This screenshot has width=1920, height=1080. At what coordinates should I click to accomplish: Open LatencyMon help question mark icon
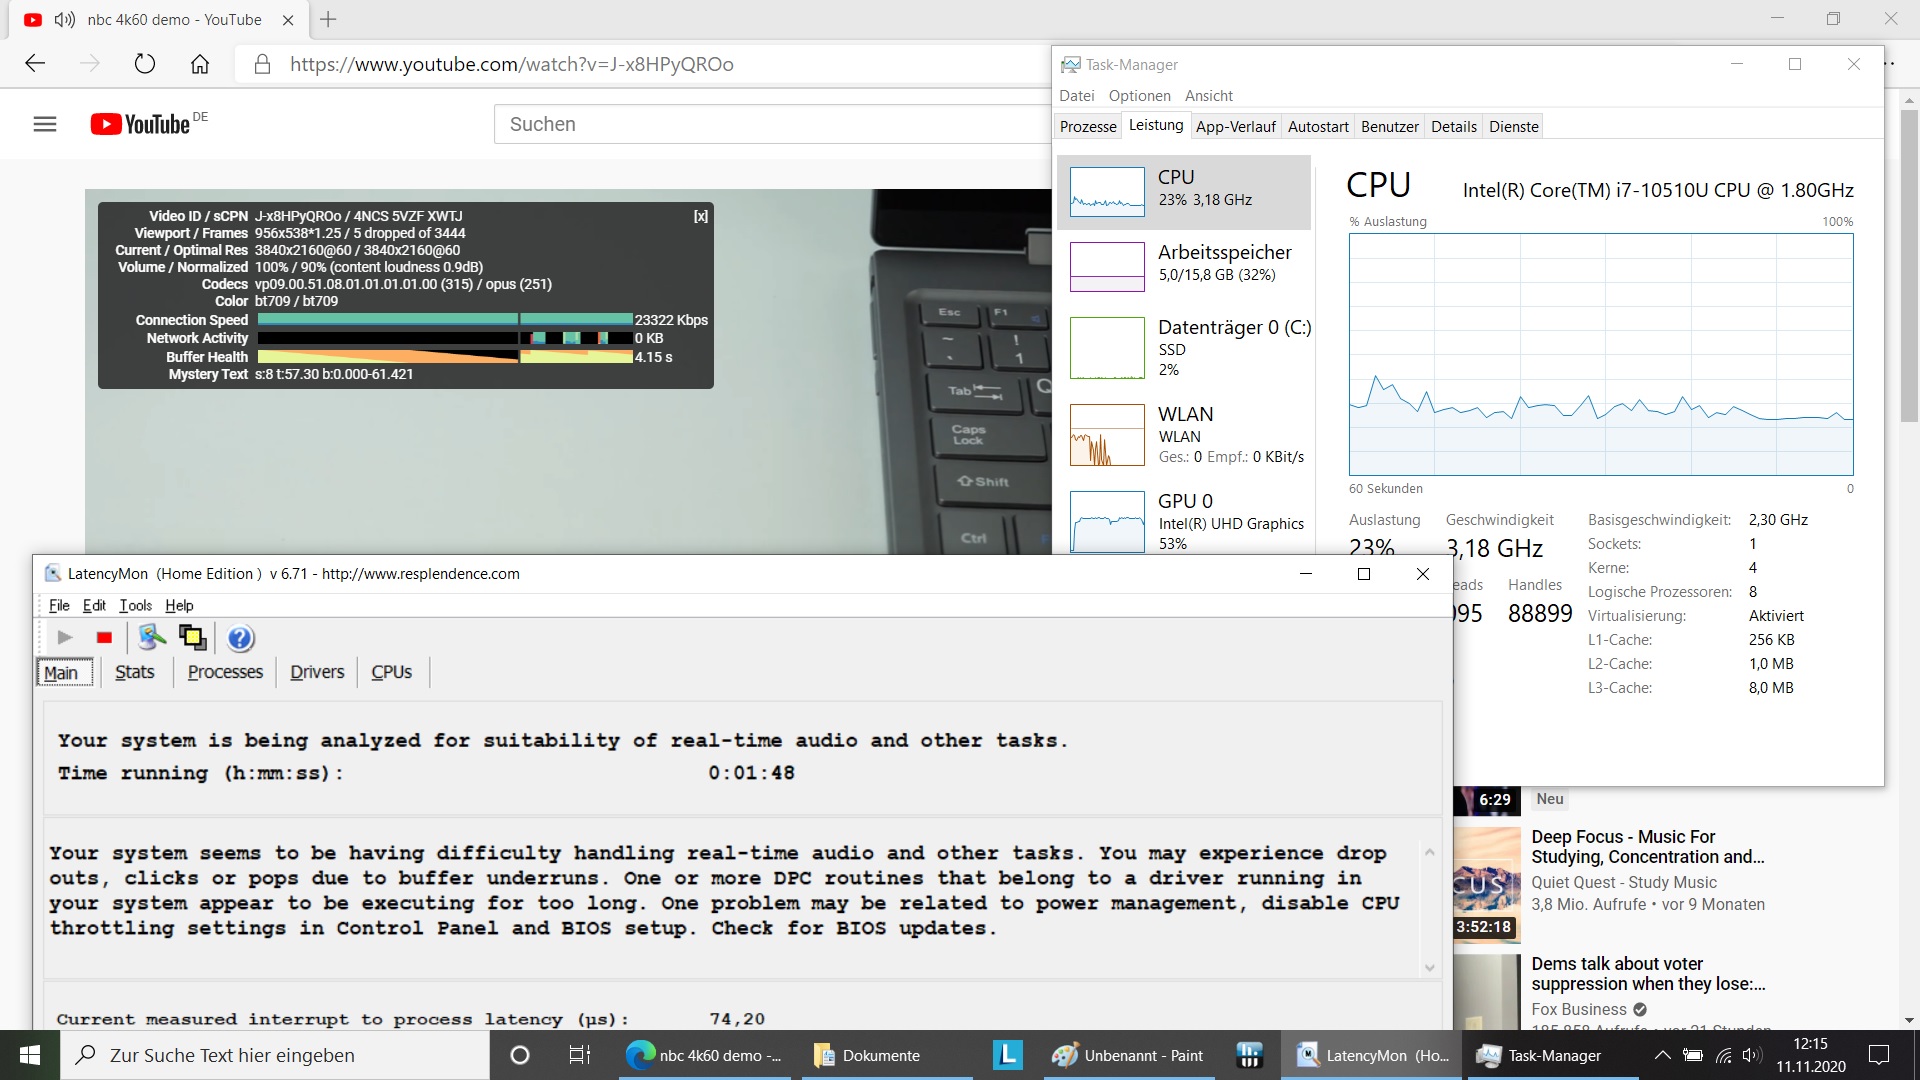click(240, 638)
